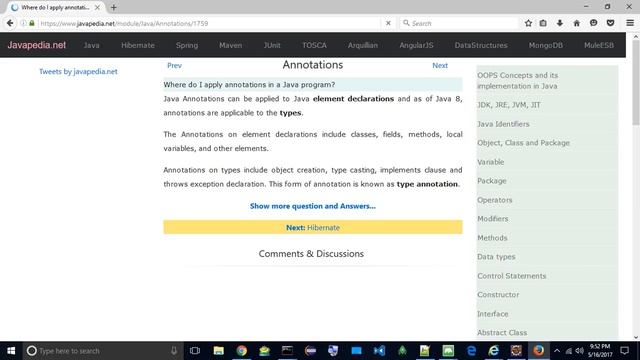Click the 'Next: Hibernate' yellow banner
The height and width of the screenshot is (360, 640).
pyautogui.click(x=313, y=227)
